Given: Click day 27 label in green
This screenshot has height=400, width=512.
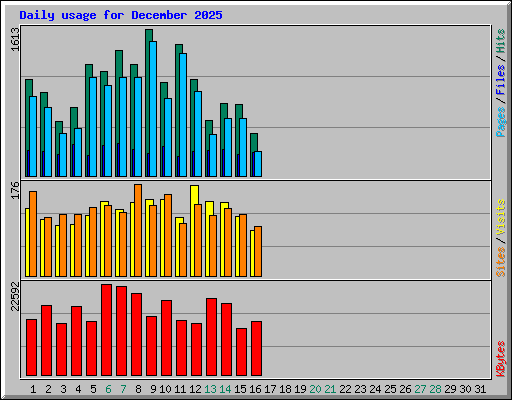Looking at the screenshot, I should tap(420, 389).
